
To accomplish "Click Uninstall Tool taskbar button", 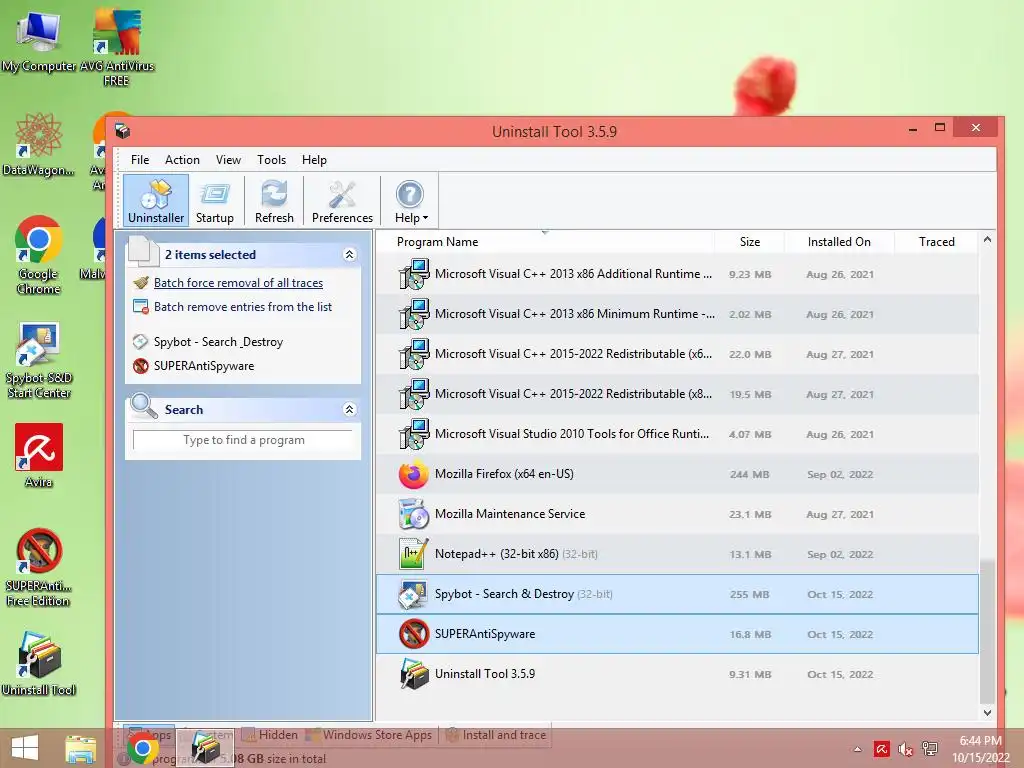I will click(205, 748).
